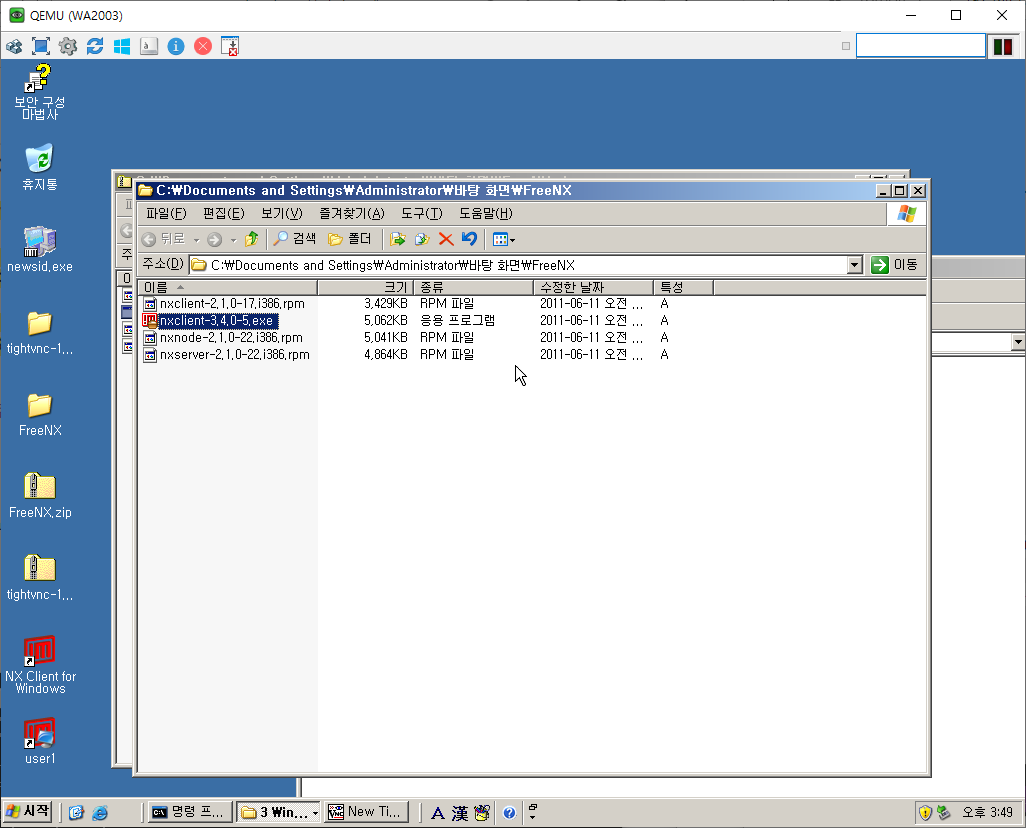Click the language bar help question icon
Viewport: 1026px width, 828px height.
[x=509, y=813]
